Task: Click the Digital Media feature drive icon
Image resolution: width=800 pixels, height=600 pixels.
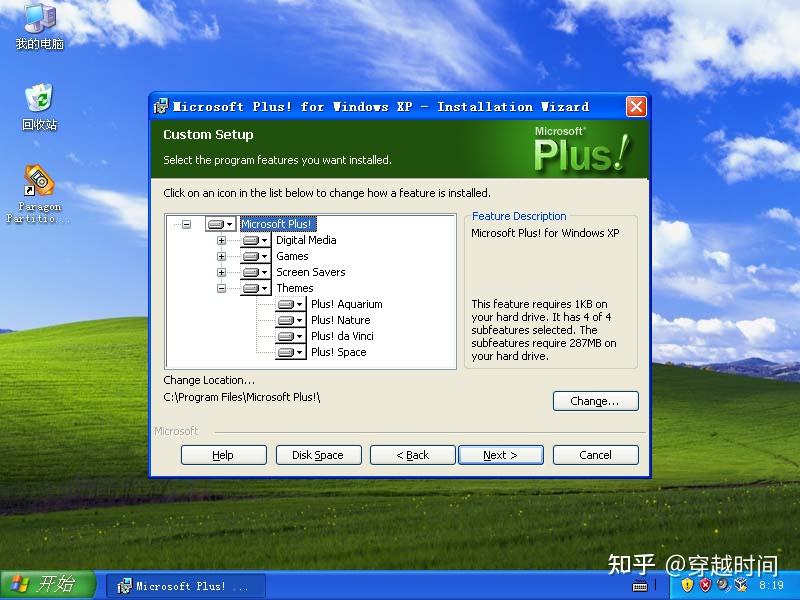Action: (x=250, y=240)
